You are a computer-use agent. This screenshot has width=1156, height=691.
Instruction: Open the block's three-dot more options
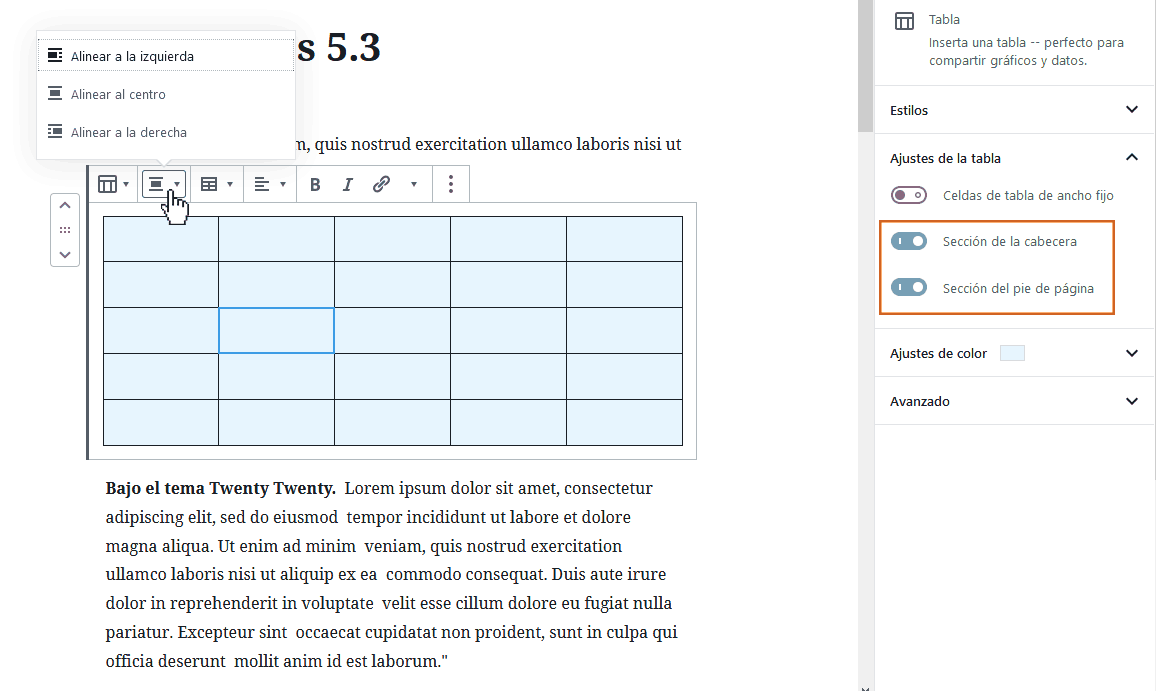click(x=451, y=185)
